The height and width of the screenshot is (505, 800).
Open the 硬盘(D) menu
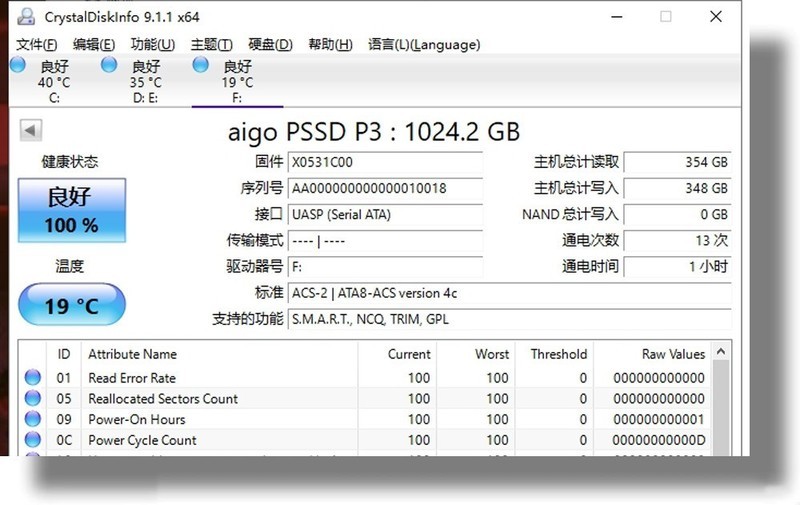tap(270, 44)
